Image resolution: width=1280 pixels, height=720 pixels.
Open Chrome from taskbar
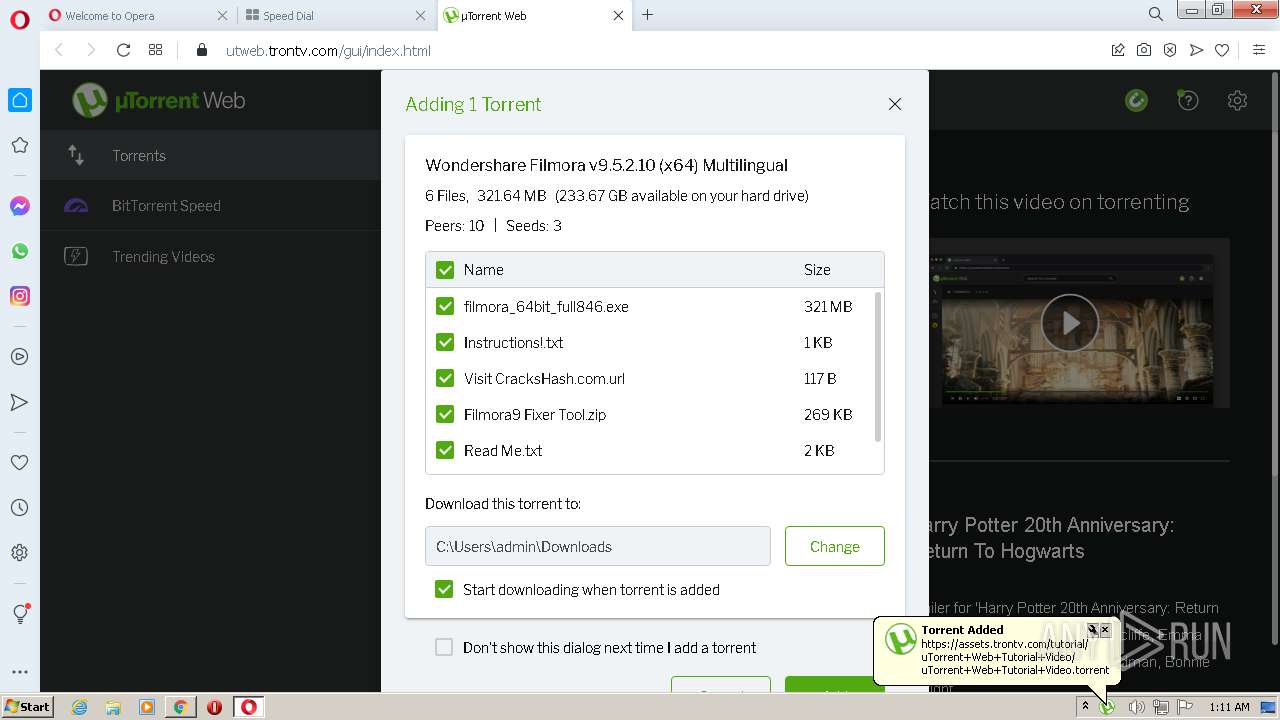click(181, 707)
